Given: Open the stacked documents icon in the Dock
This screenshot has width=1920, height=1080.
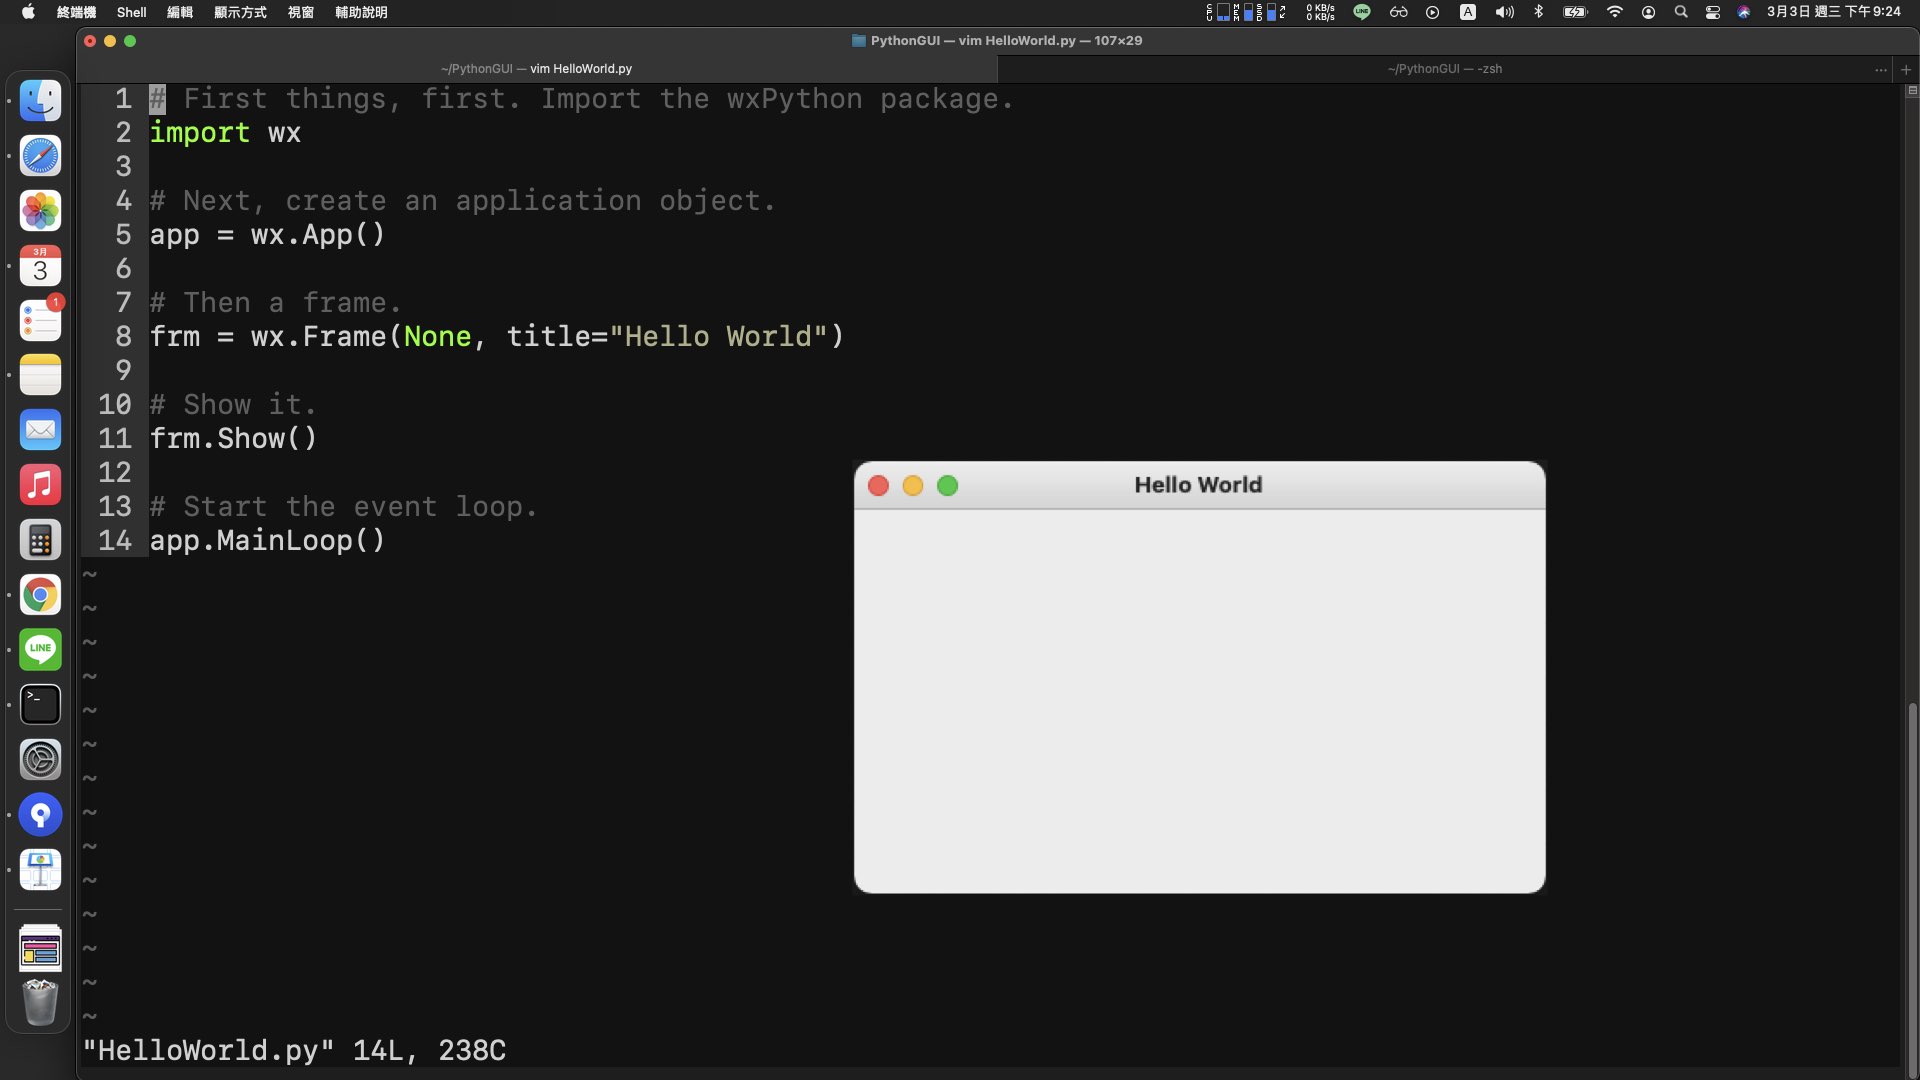Looking at the screenshot, I should pos(40,948).
